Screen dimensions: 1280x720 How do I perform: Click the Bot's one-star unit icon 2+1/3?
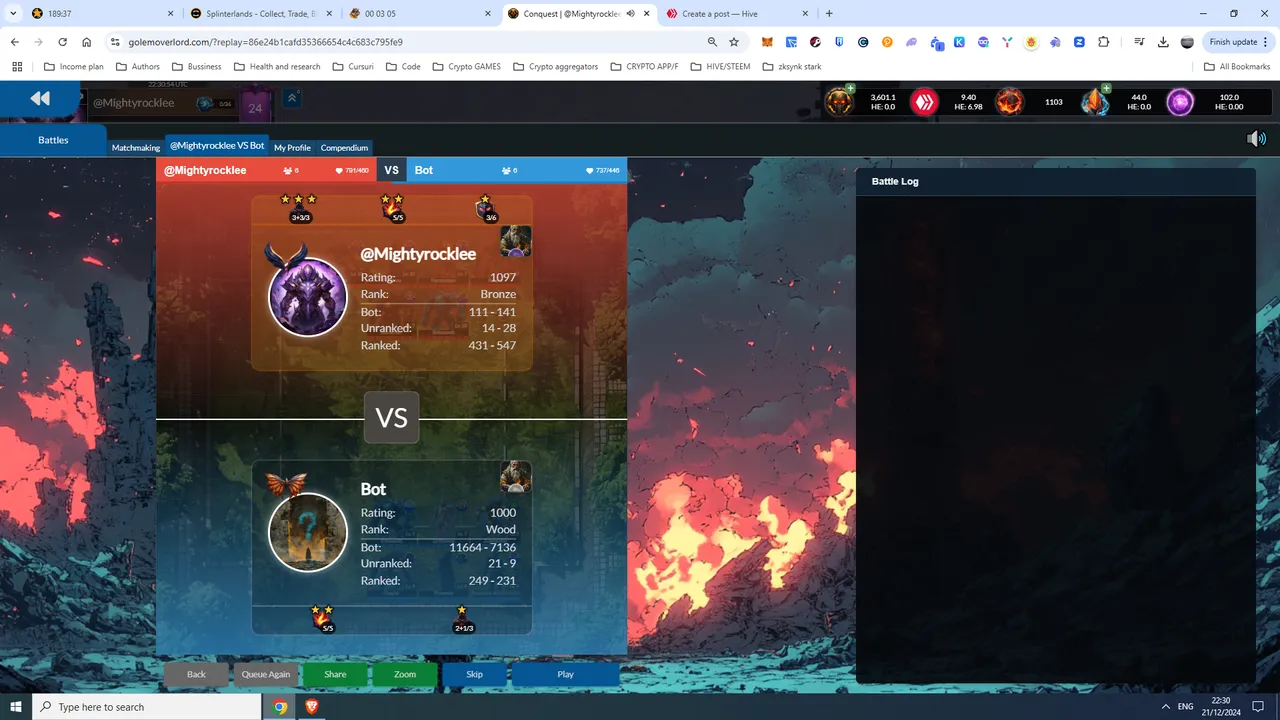point(463,619)
